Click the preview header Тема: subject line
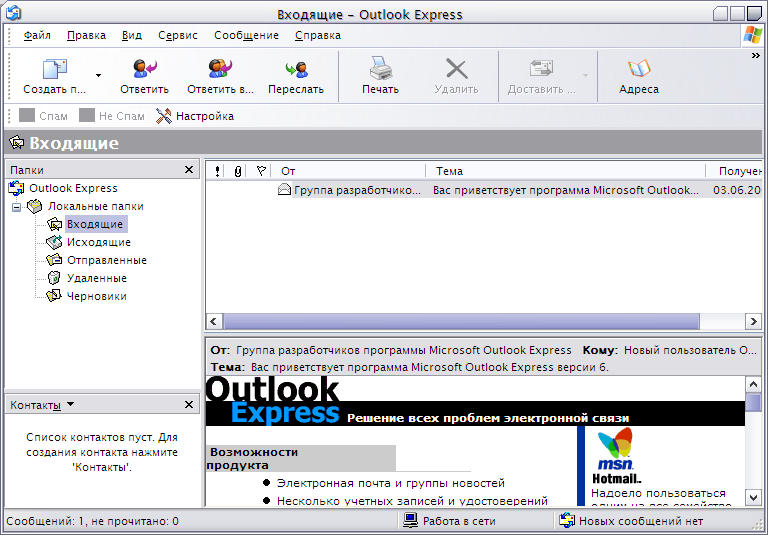The height and width of the screenshot is (535, 768). 409,367
